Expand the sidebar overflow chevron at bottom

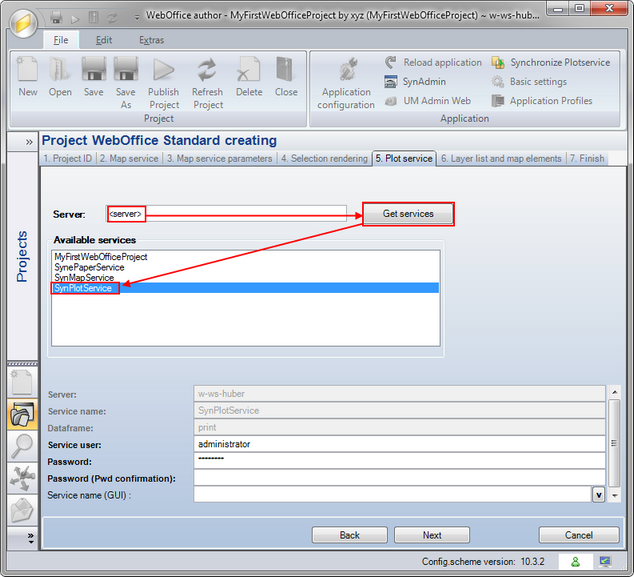[x=30, y=538]
